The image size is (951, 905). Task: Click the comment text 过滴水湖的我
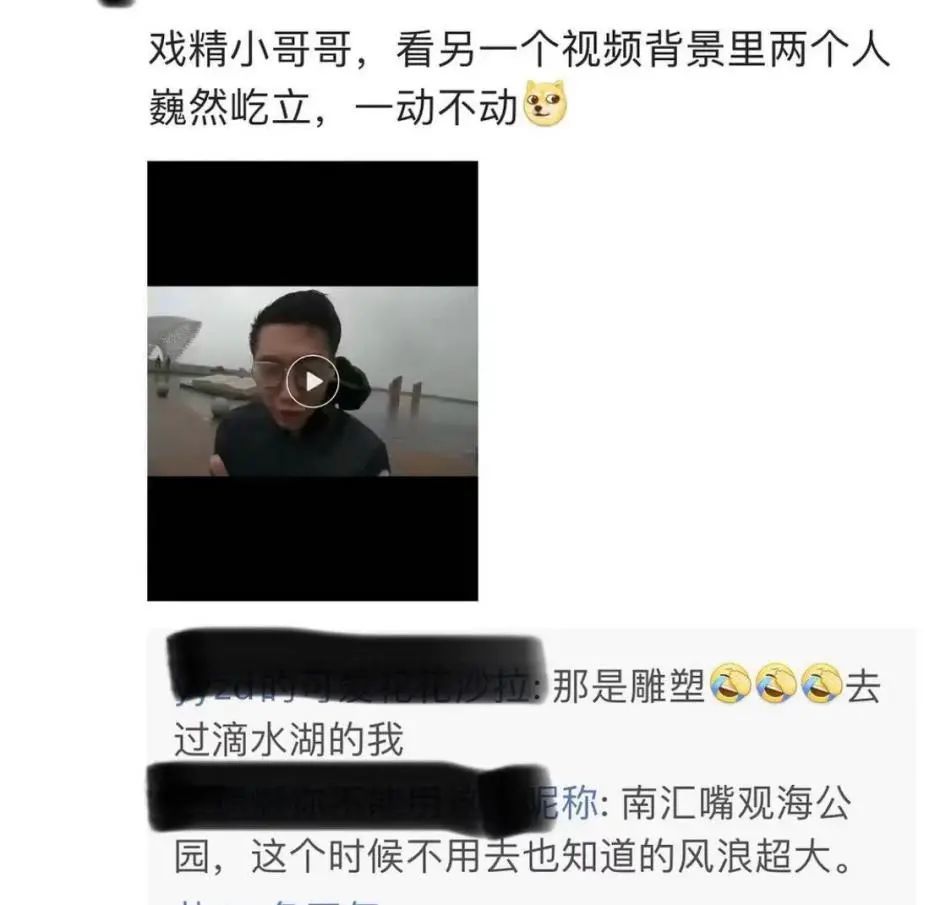pos(289,739)
